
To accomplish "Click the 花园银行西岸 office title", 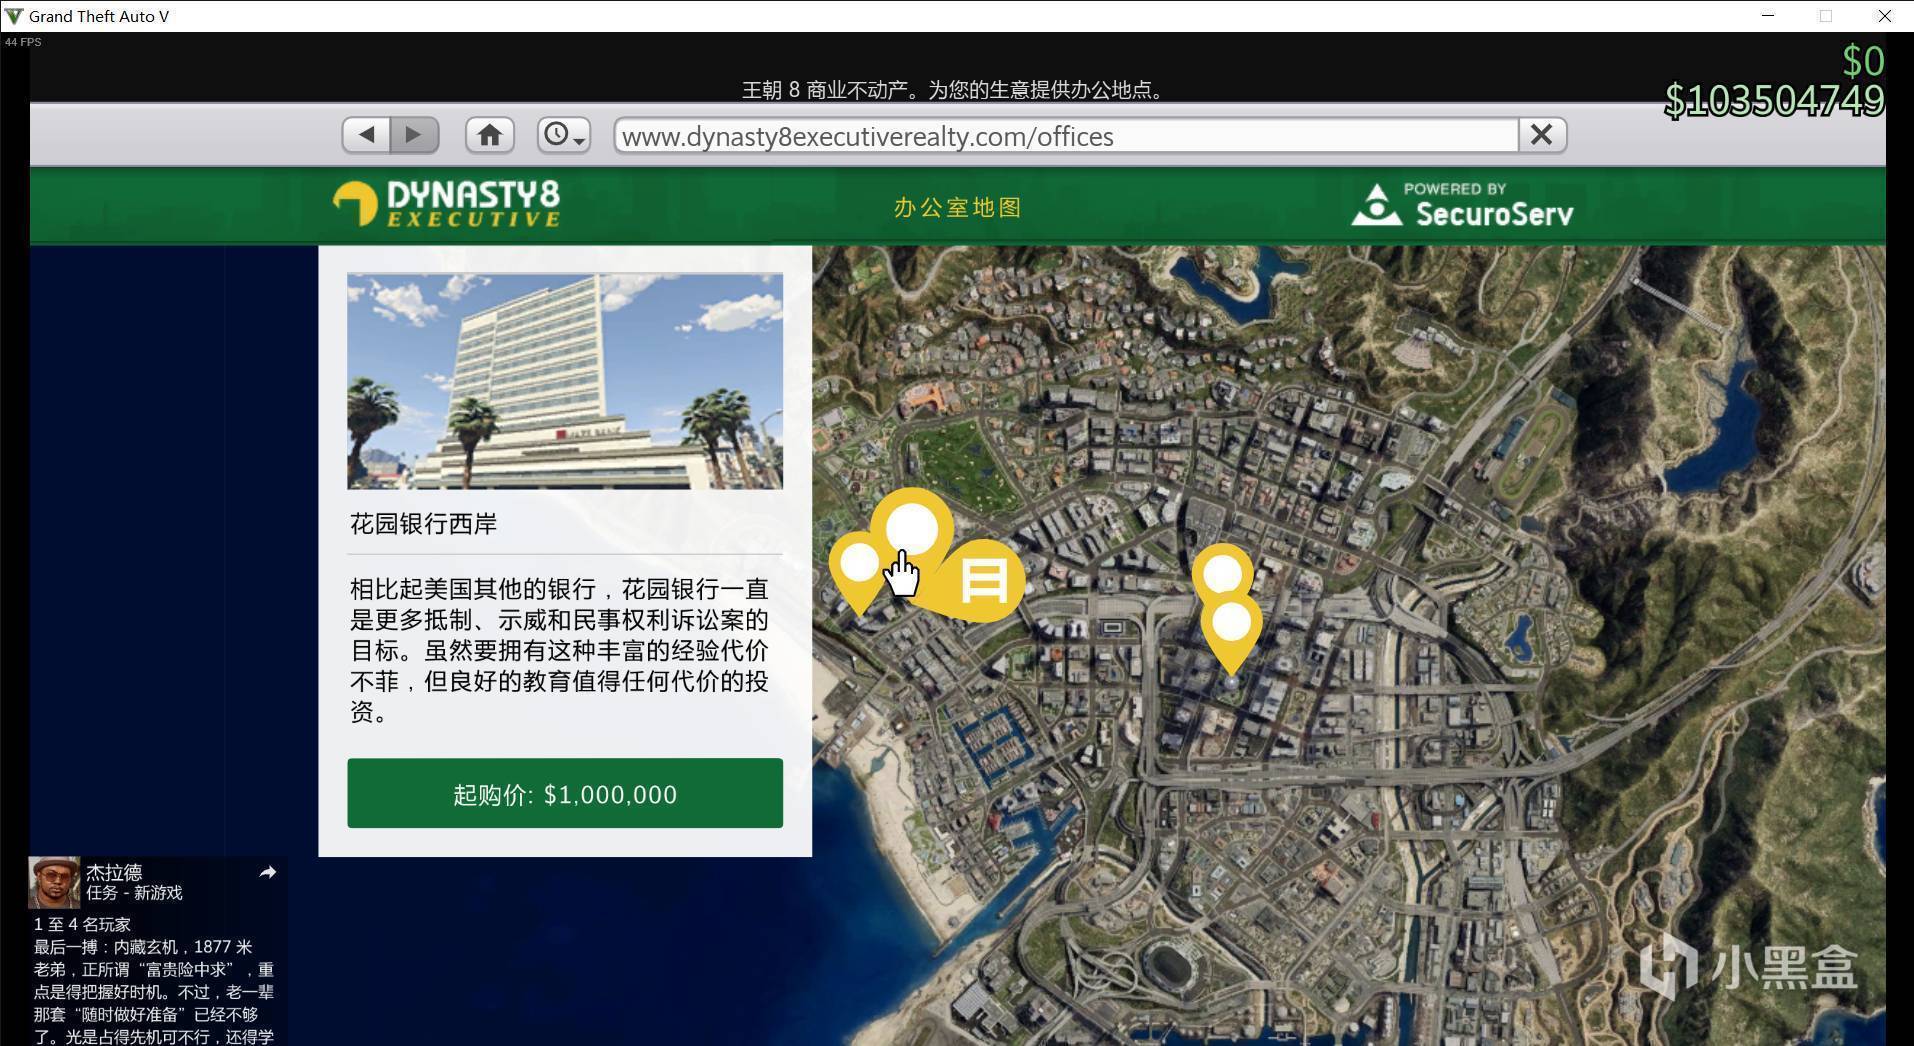I will [x=423, y=524].
